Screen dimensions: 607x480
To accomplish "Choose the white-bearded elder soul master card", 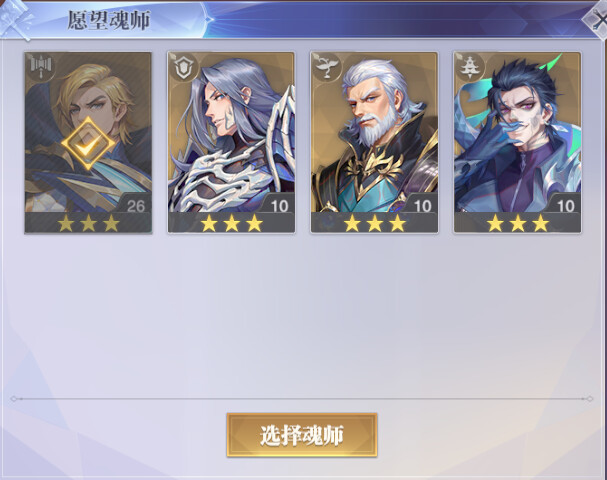I will (x=374, y=143).
